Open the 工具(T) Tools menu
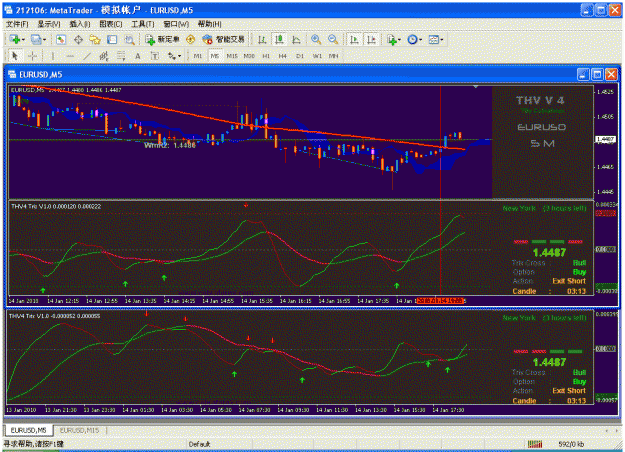 [143, 24]
